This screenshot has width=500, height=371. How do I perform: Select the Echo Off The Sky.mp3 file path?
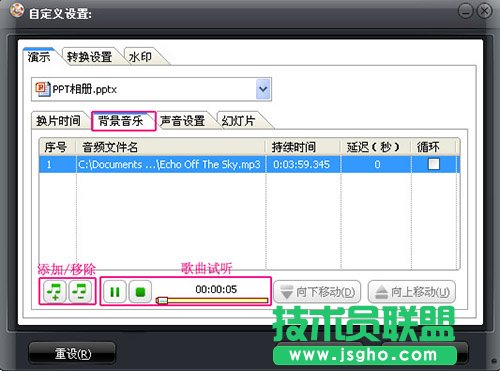pos(169,164)
